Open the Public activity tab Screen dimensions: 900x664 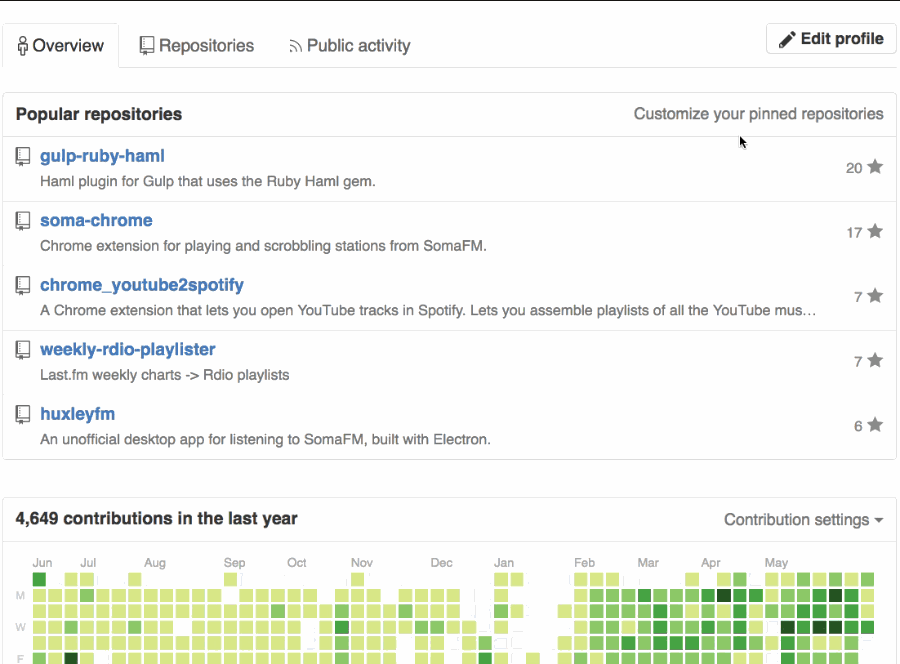(x=349, y=46)
